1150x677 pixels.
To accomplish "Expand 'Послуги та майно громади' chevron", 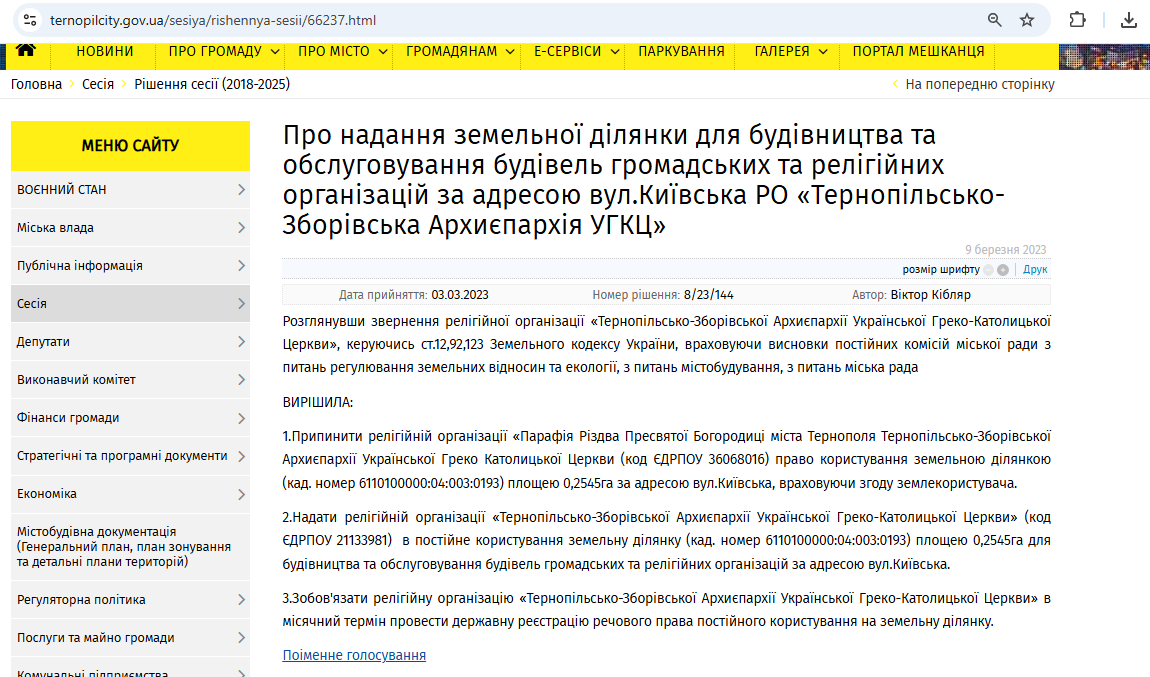I will coord(241,638).
